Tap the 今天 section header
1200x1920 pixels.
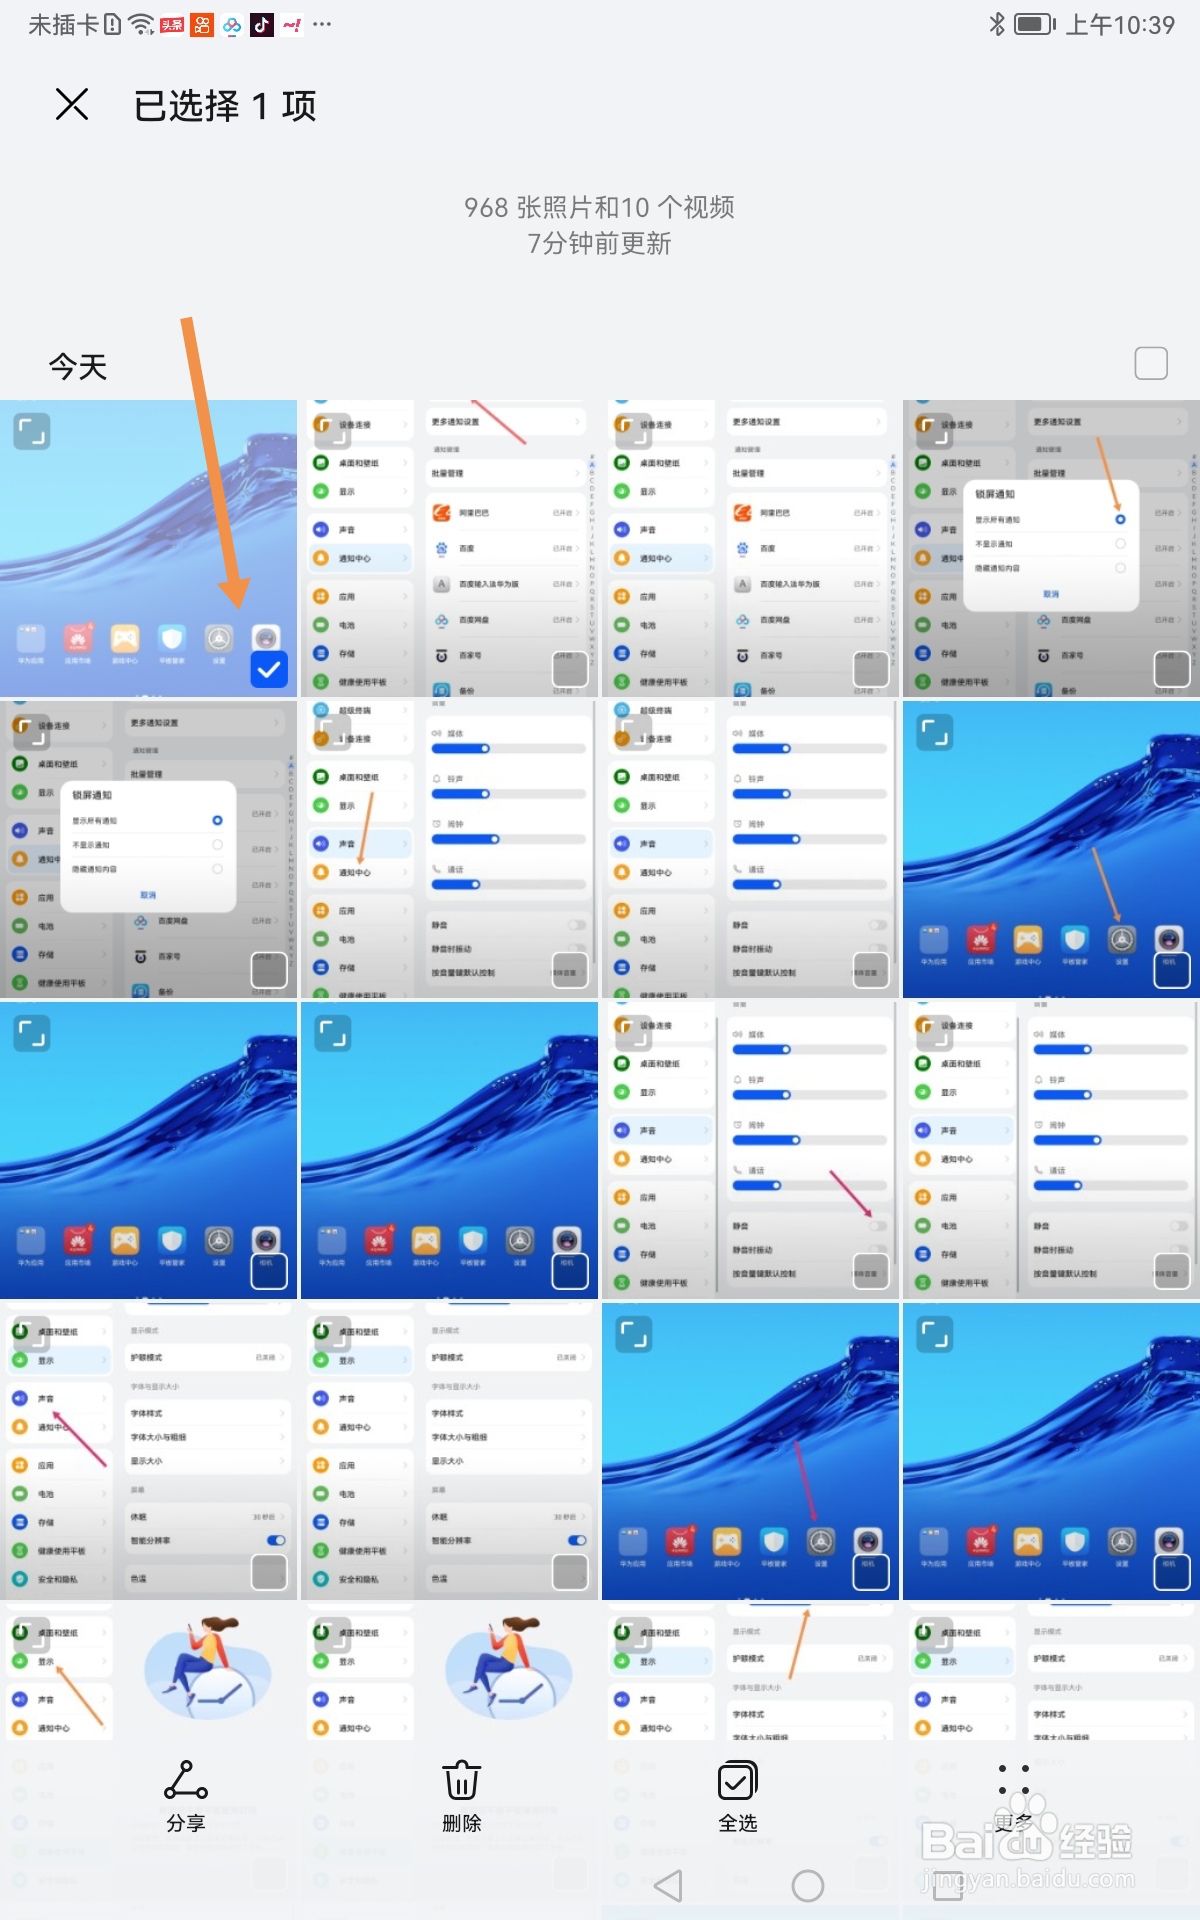78,366
